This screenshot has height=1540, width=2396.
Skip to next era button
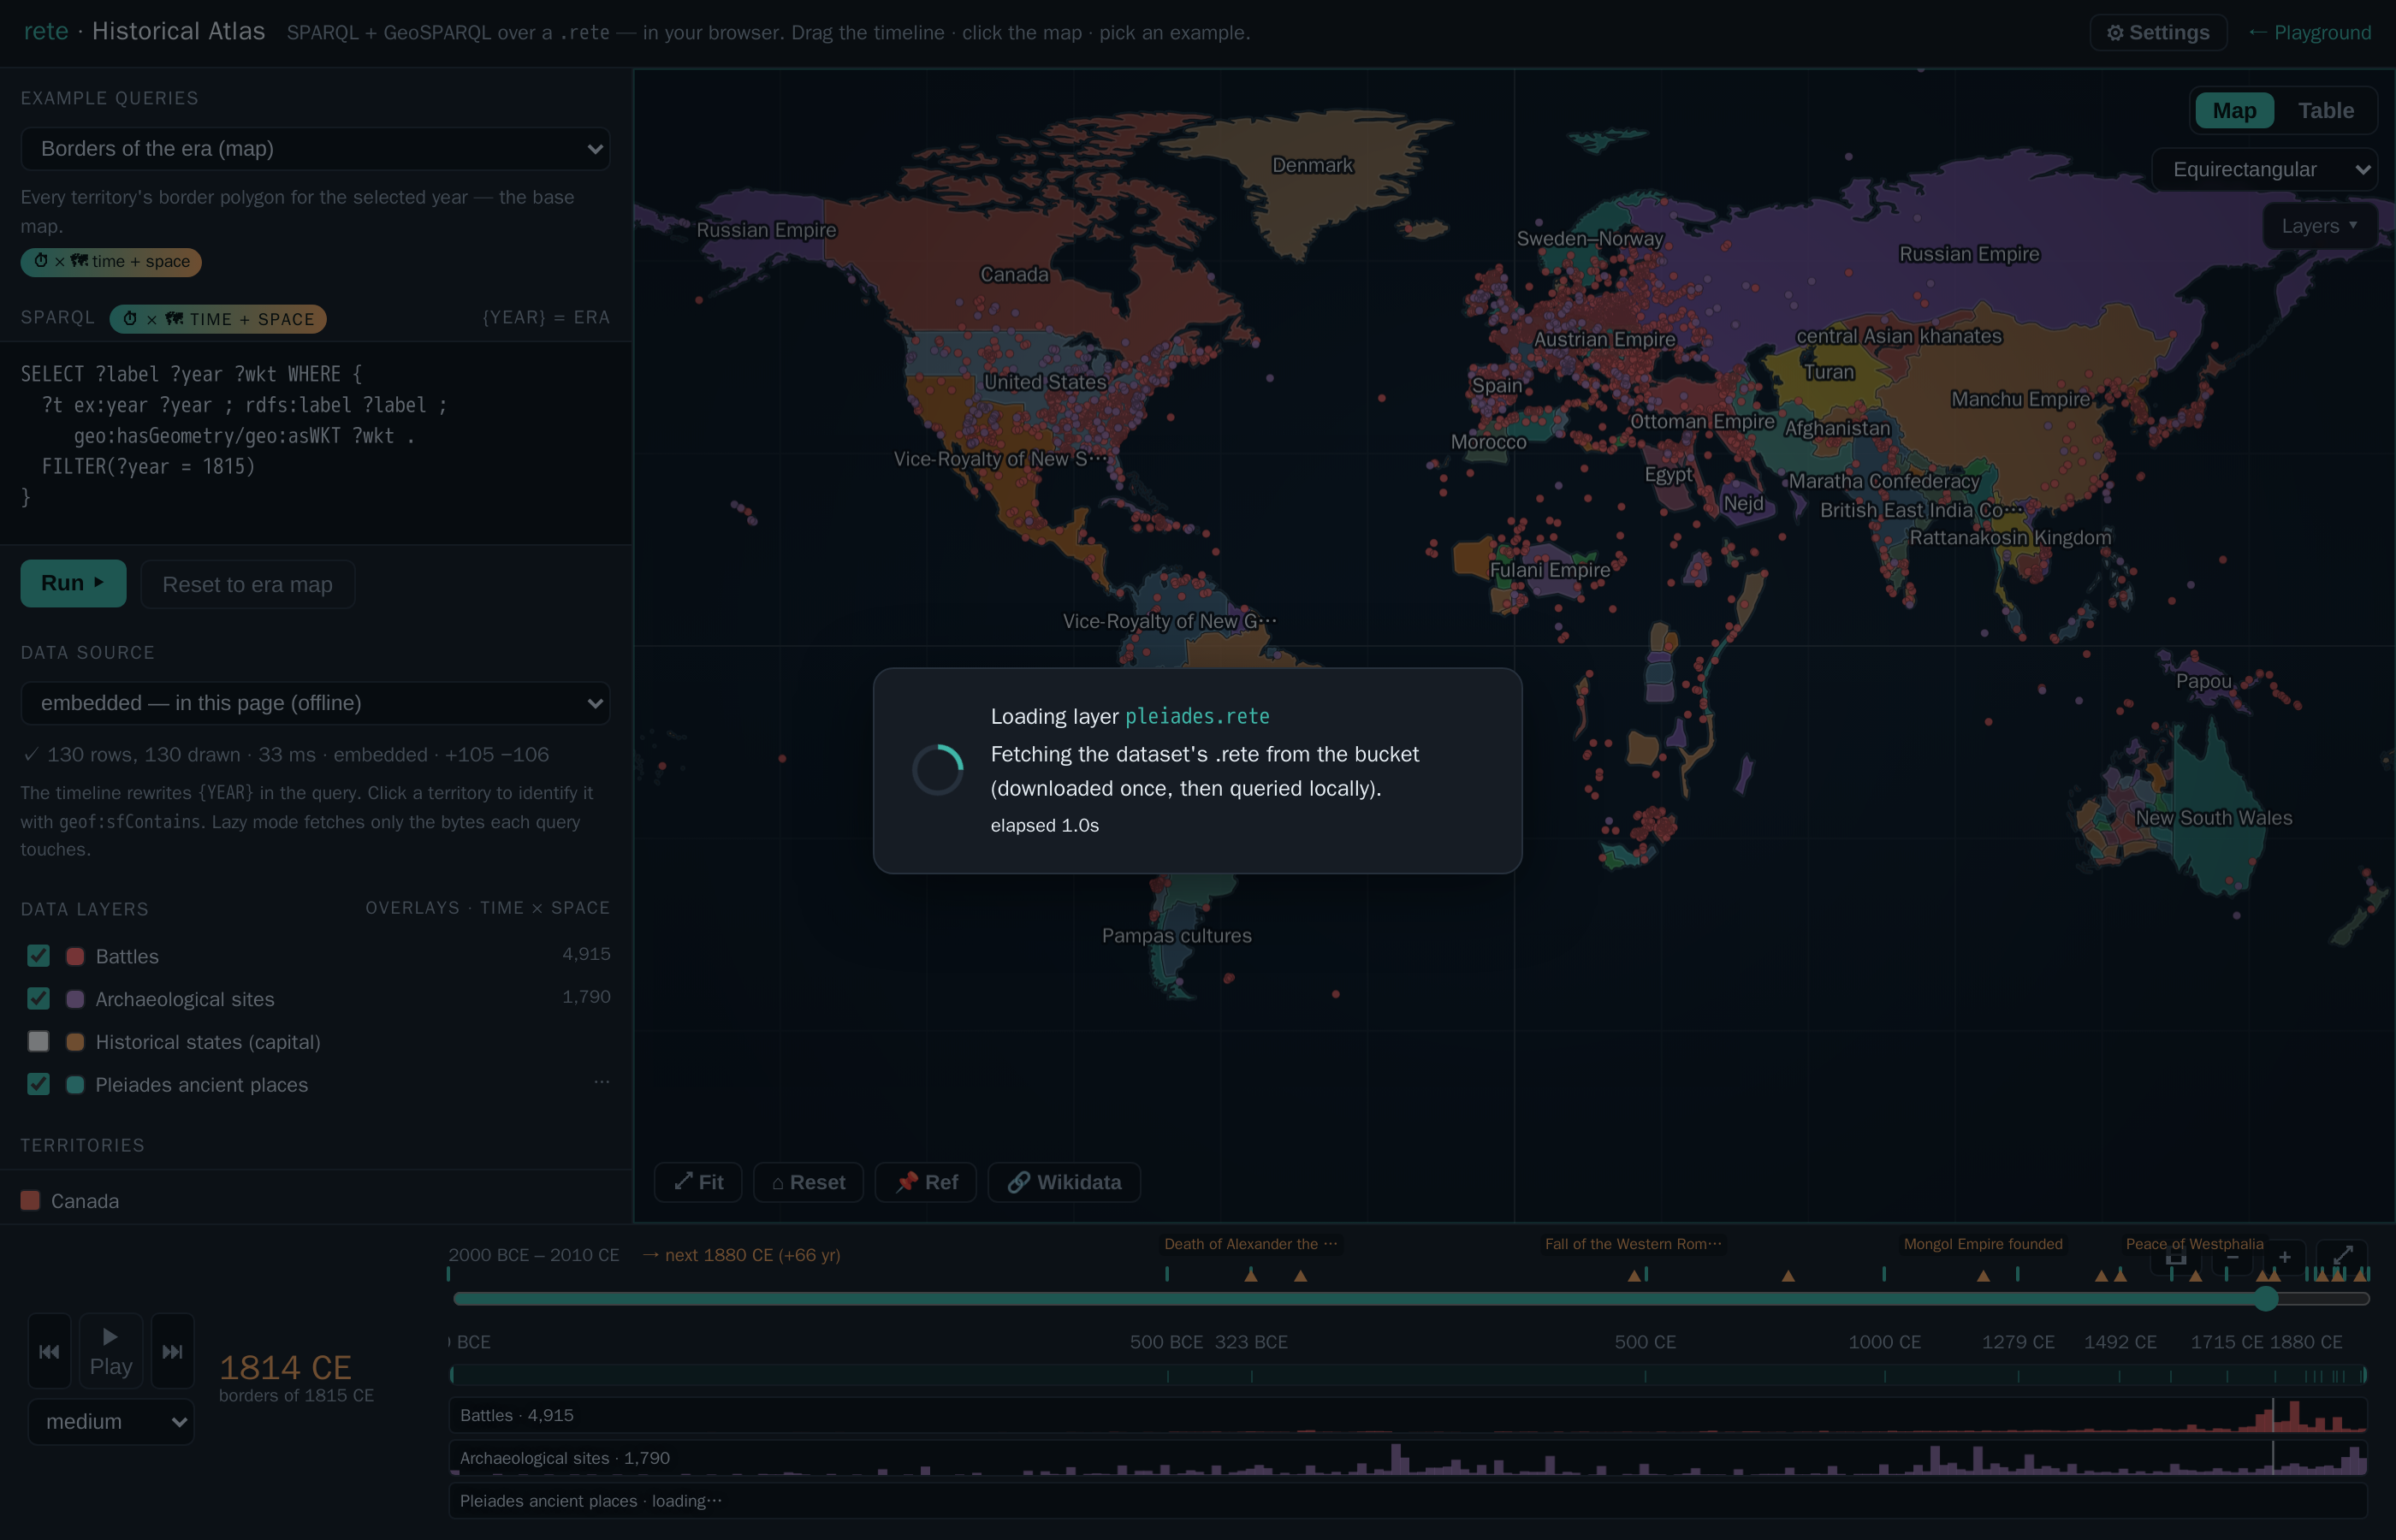(172, 1351)
